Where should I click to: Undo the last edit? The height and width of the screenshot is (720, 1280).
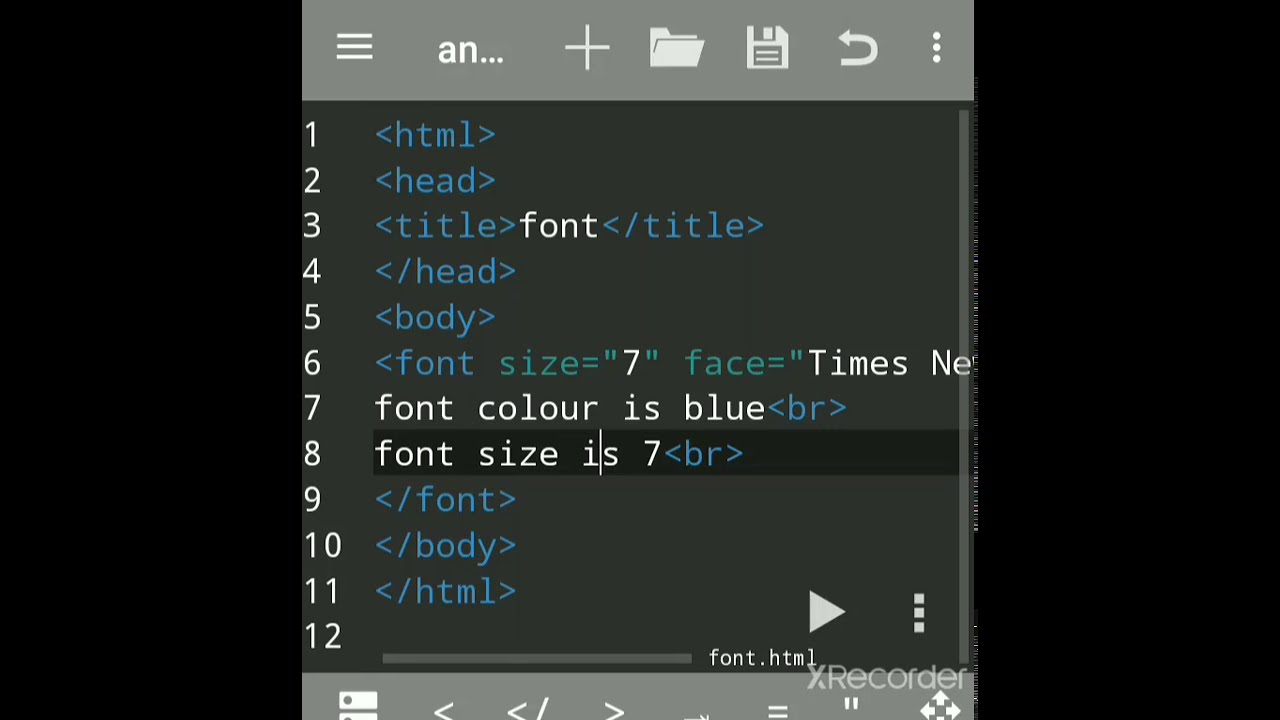858,48
